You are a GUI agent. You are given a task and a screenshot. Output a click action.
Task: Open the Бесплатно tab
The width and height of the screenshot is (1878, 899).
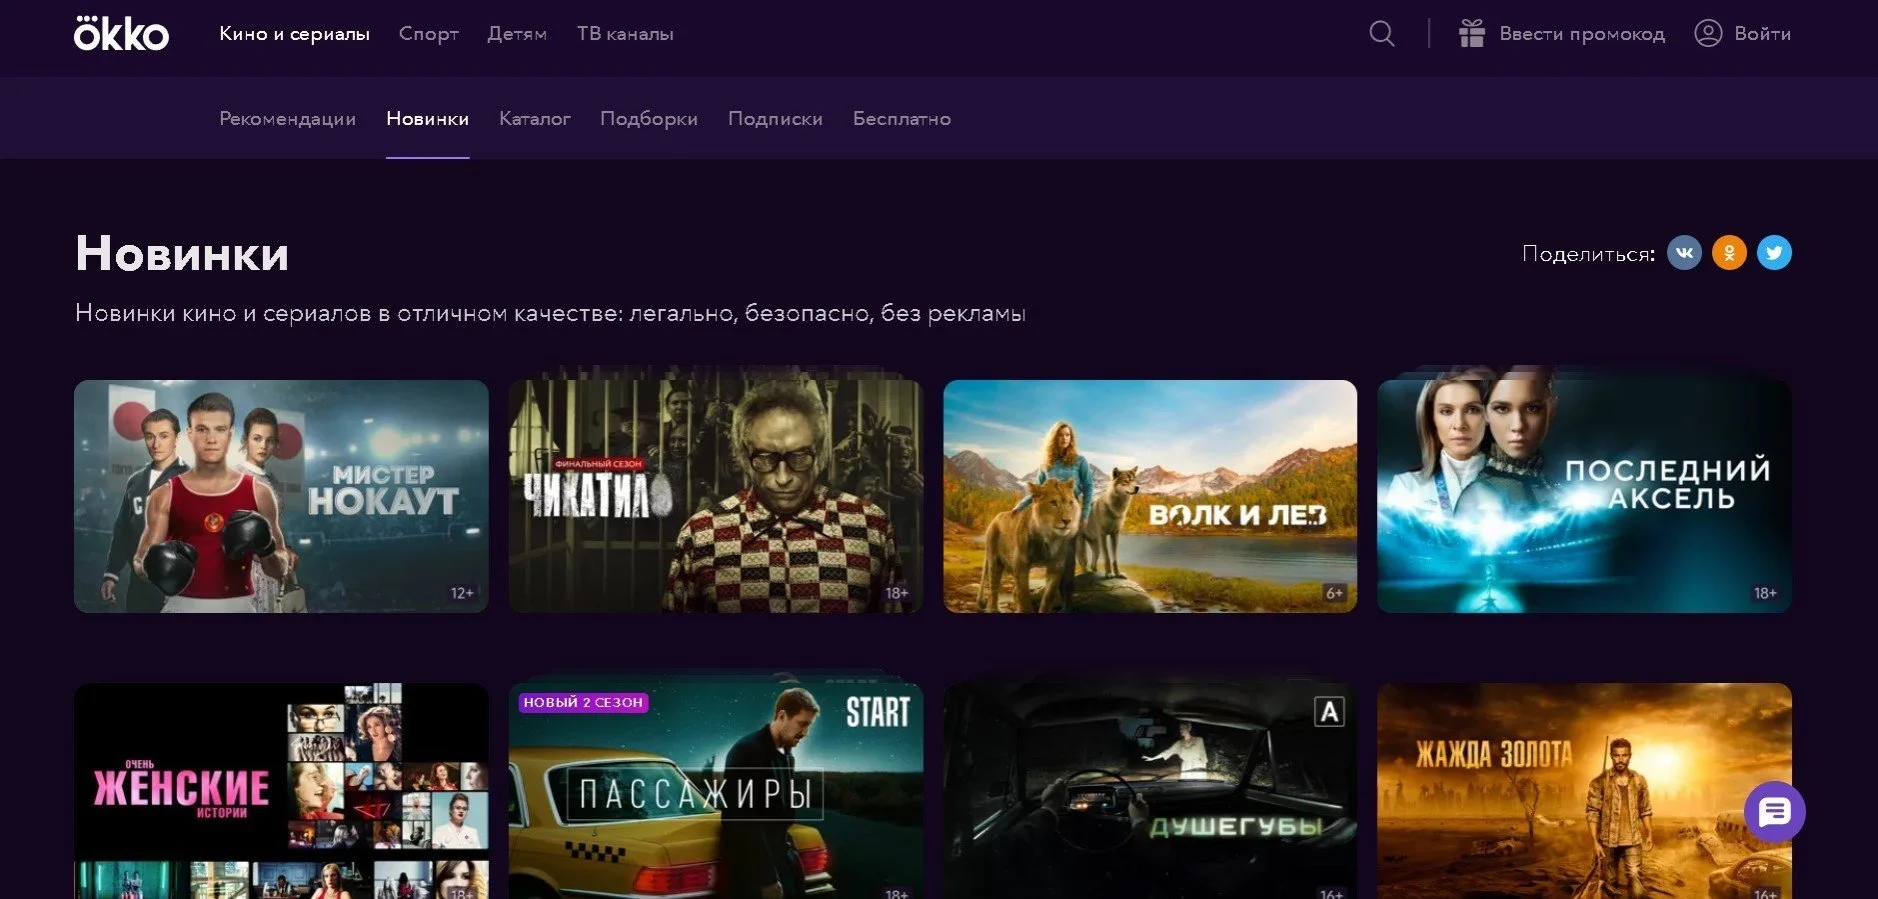tap(902, 119)
